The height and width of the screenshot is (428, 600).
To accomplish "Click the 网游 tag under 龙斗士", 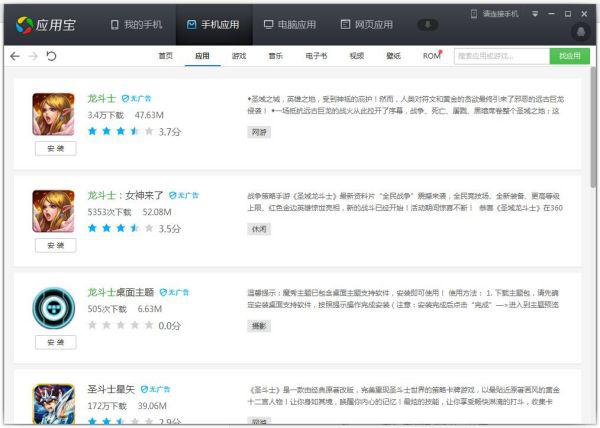I will (x=259, y=132).
